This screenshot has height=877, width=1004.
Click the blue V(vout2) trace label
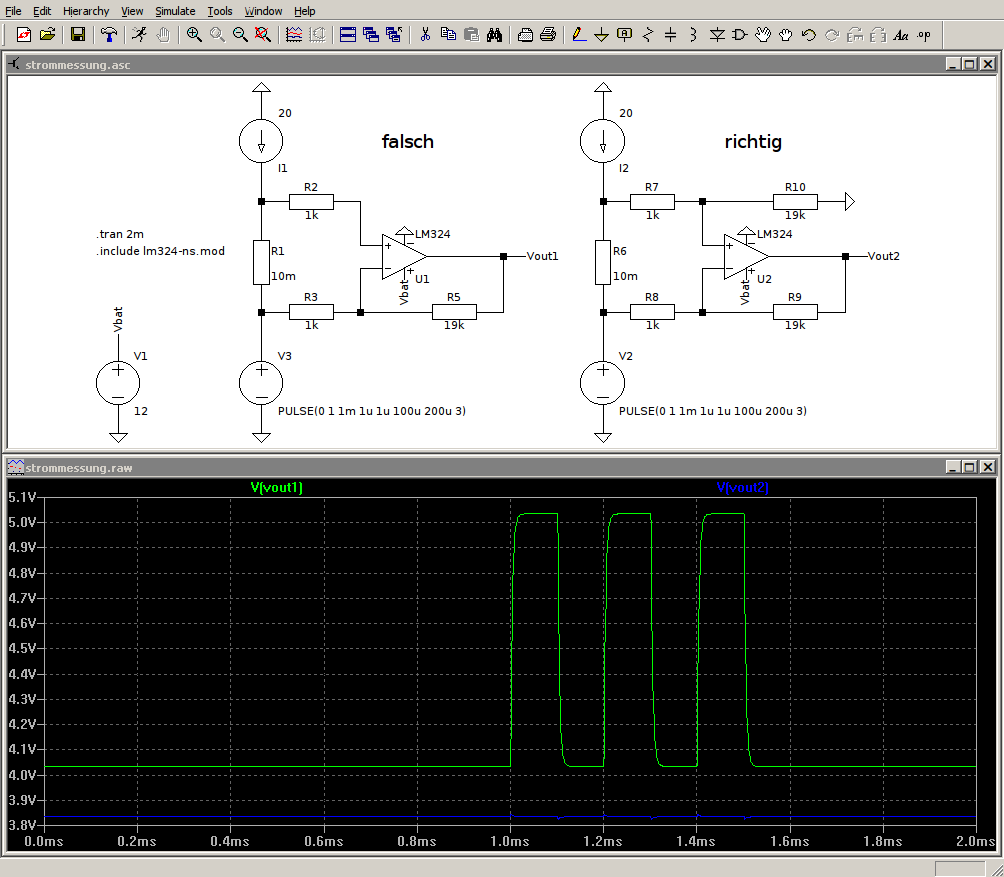743,487
